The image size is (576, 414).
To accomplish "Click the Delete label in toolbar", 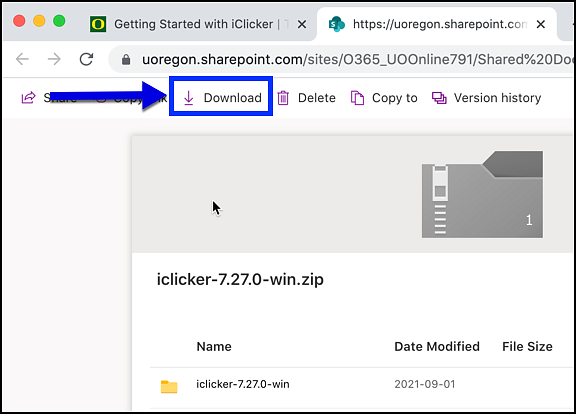I will pyautogui.click(x=317, y=98).
